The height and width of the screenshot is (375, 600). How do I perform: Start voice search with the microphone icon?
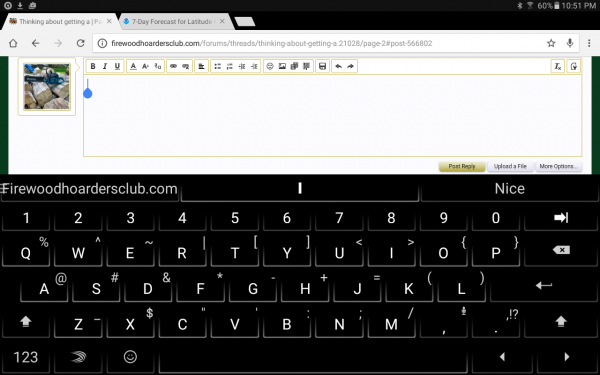click(x=570, y=43)
